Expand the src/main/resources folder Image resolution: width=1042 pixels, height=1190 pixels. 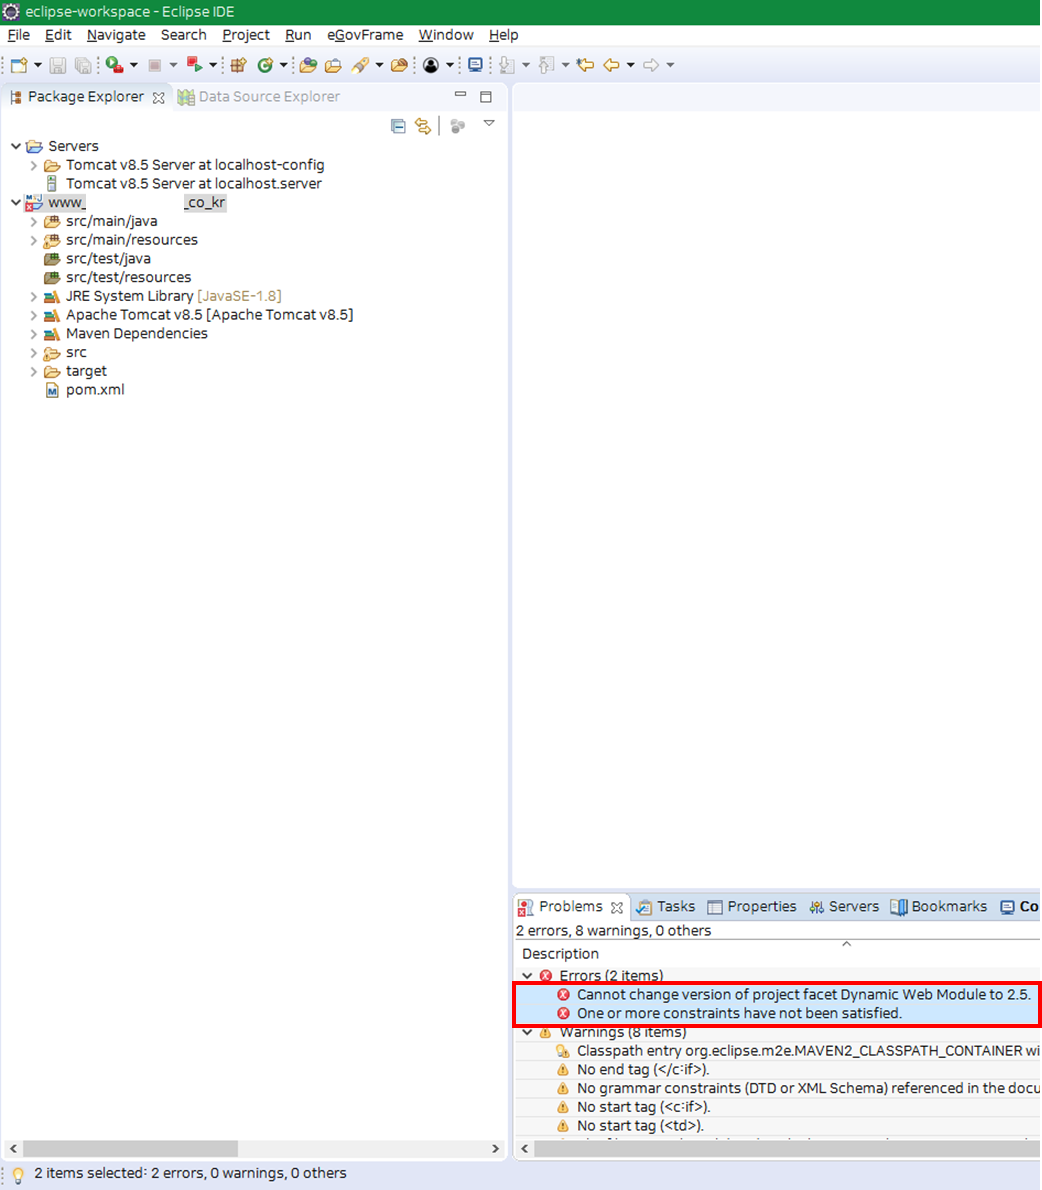(x=33, y=240)
